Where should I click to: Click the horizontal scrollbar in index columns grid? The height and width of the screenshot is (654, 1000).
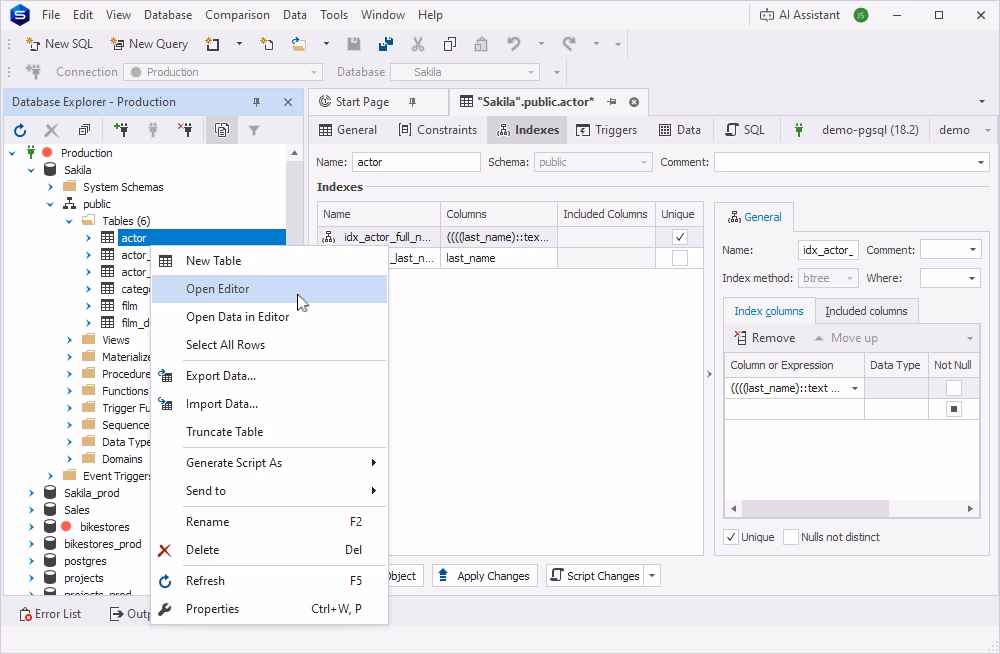point(815,509)
